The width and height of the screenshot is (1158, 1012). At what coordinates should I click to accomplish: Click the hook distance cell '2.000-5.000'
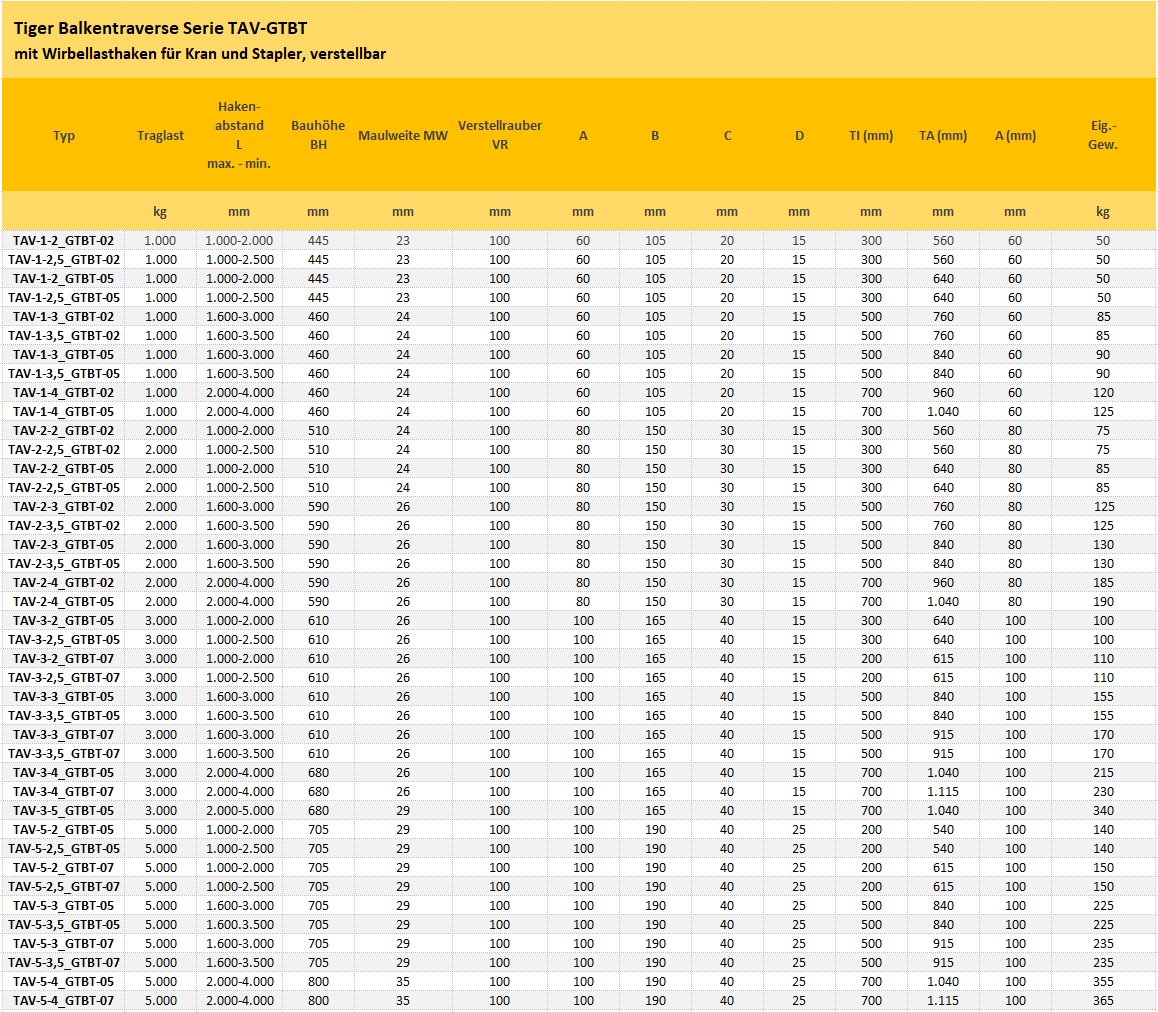[x=239, y=811]
